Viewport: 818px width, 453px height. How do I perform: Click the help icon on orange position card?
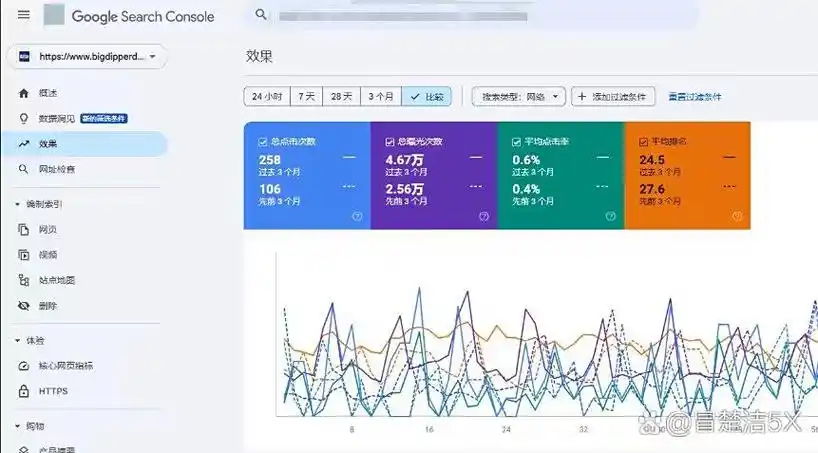737,216
